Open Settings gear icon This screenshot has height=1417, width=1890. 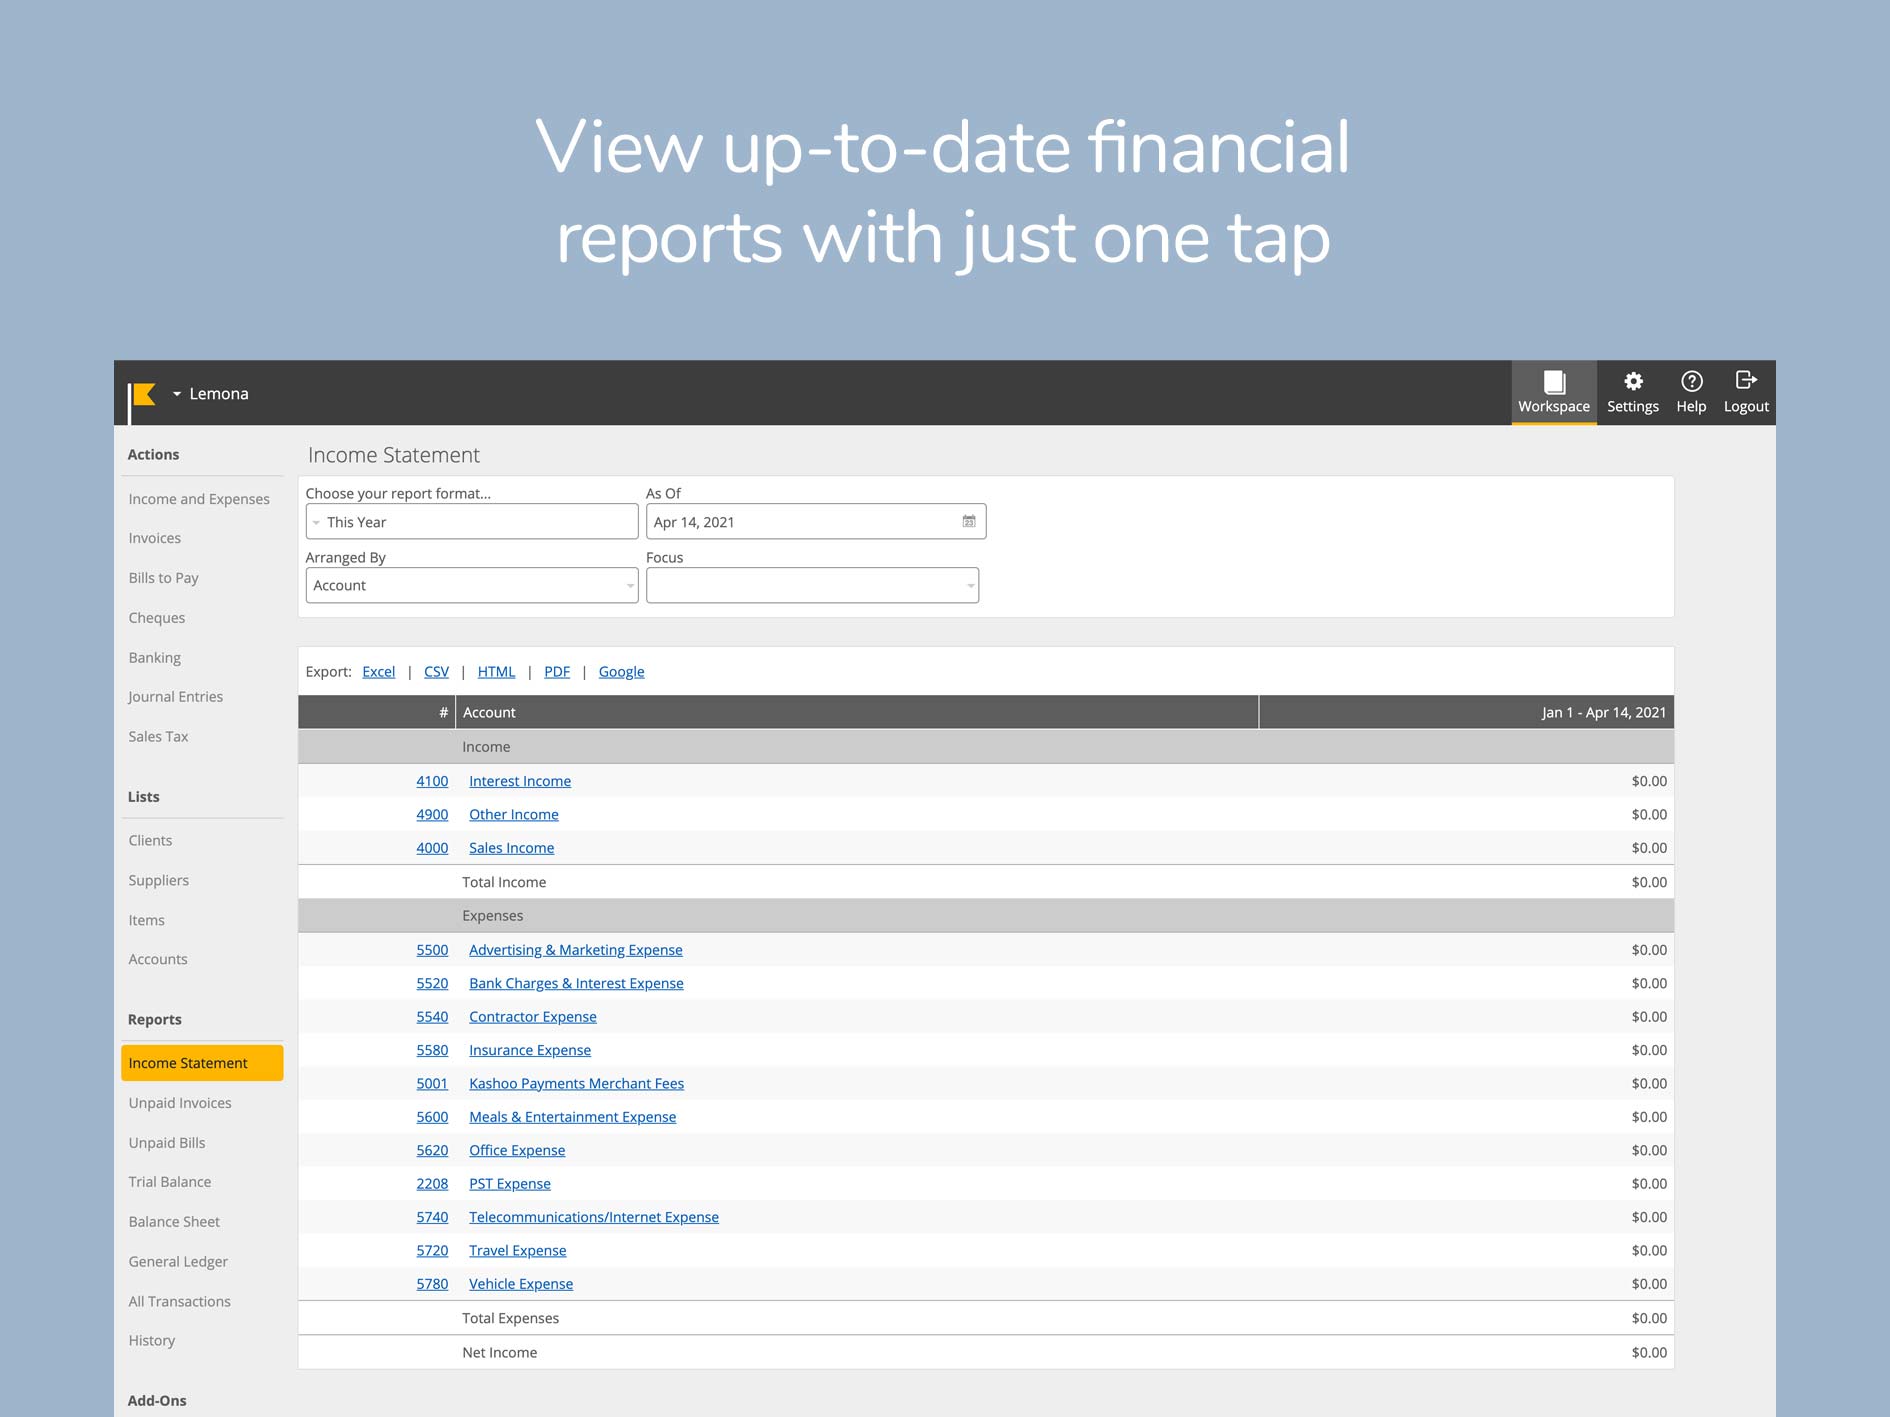click(x=1632, y=382)
